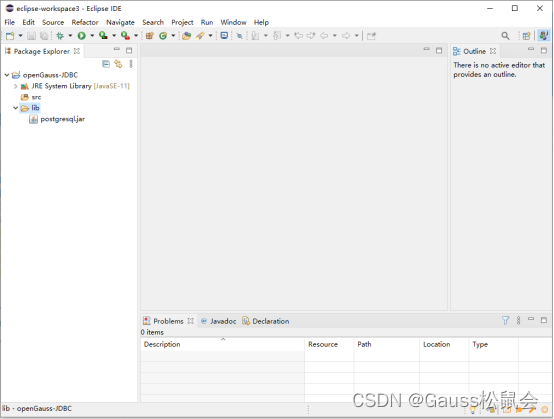Open the Run configurations dropdown arrow
The image size is (554, 419).
click(92, 36)
